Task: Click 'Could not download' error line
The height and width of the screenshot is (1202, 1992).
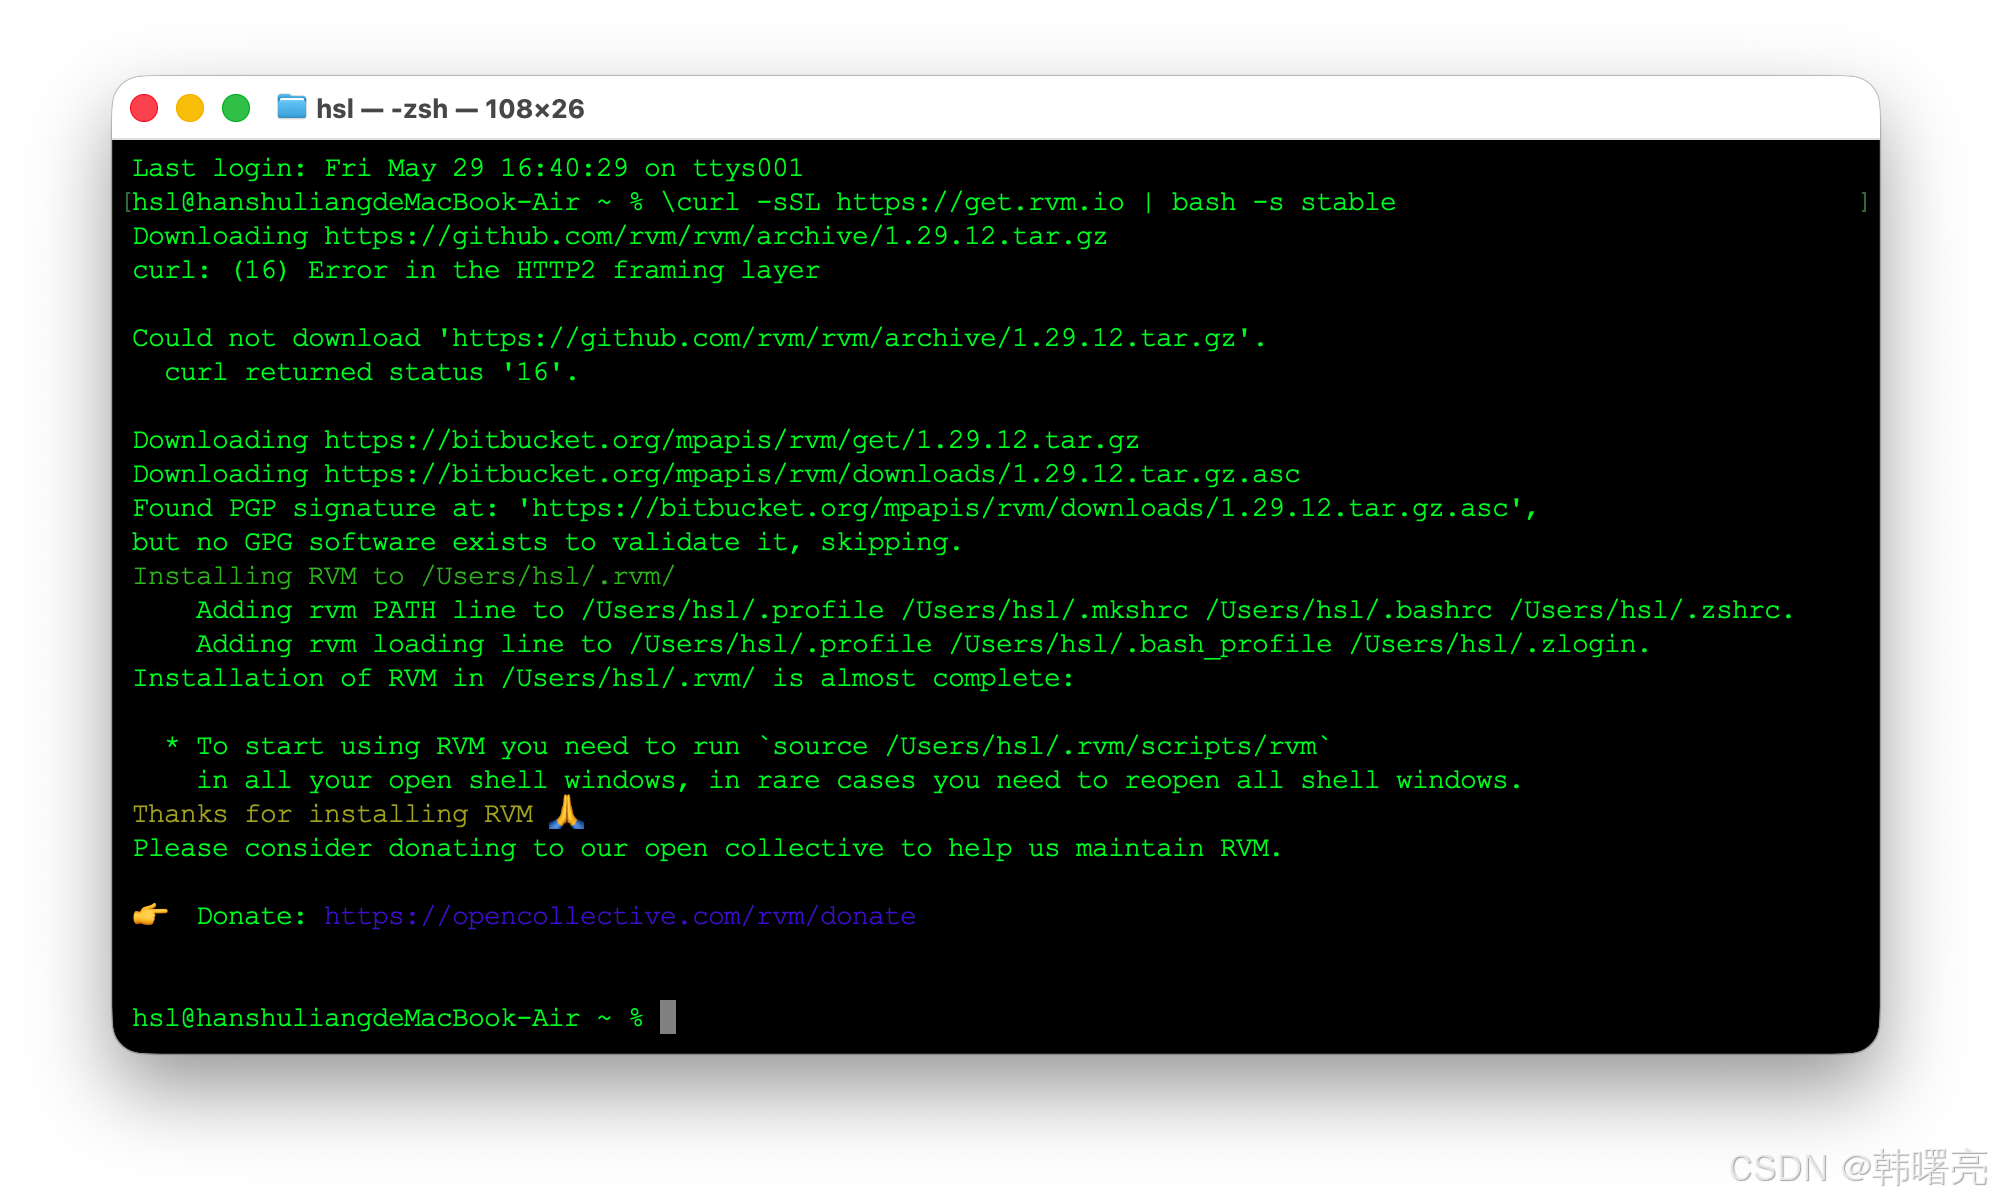Action: (699, 338)
